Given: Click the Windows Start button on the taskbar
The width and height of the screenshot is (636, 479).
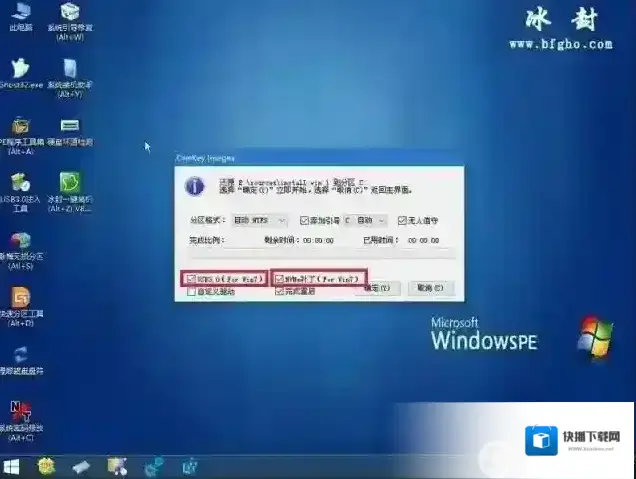Looking at the screenshot, I should [13, 466].
